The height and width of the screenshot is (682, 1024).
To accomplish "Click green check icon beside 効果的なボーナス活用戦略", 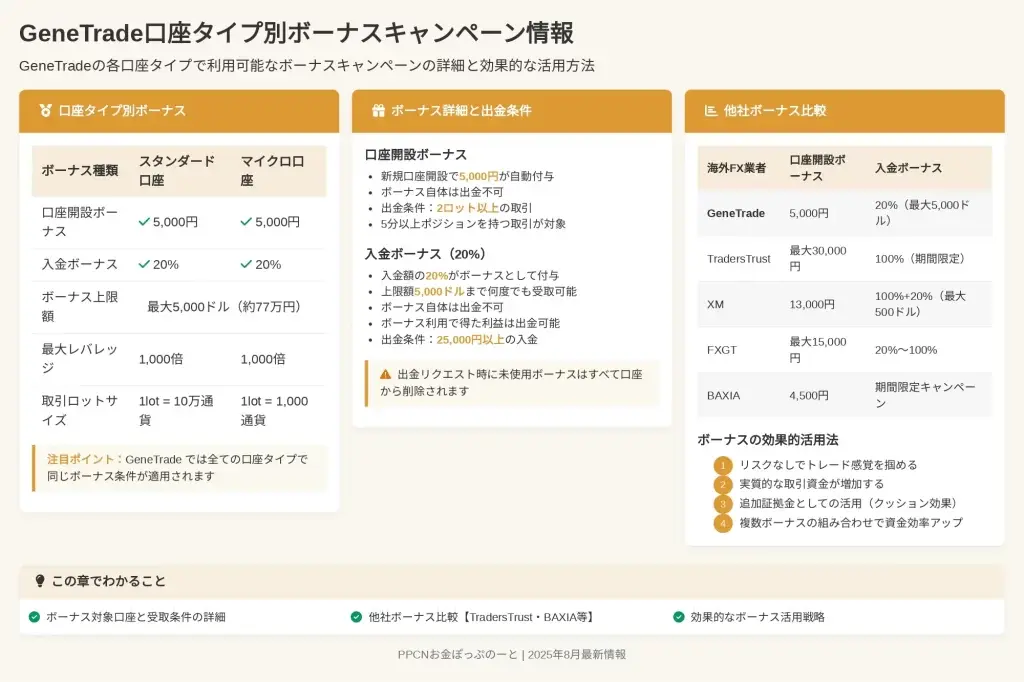I will click(679, 617).
